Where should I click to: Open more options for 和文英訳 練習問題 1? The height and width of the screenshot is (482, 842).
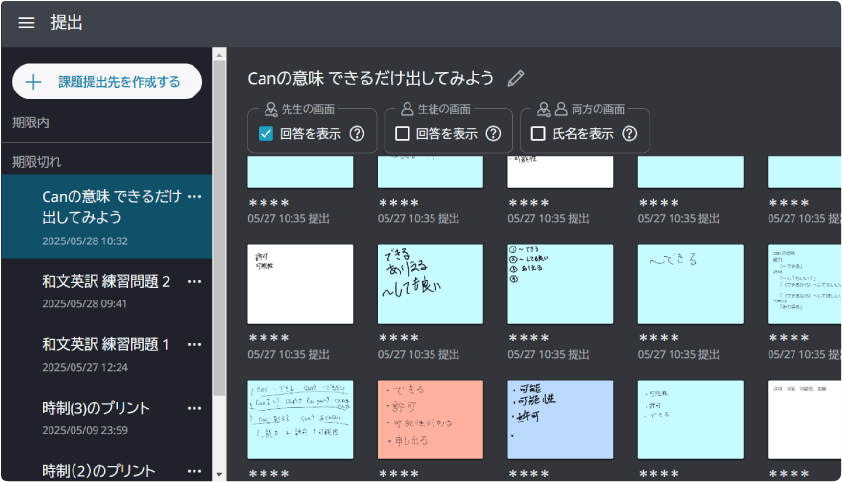coord(195,345)
